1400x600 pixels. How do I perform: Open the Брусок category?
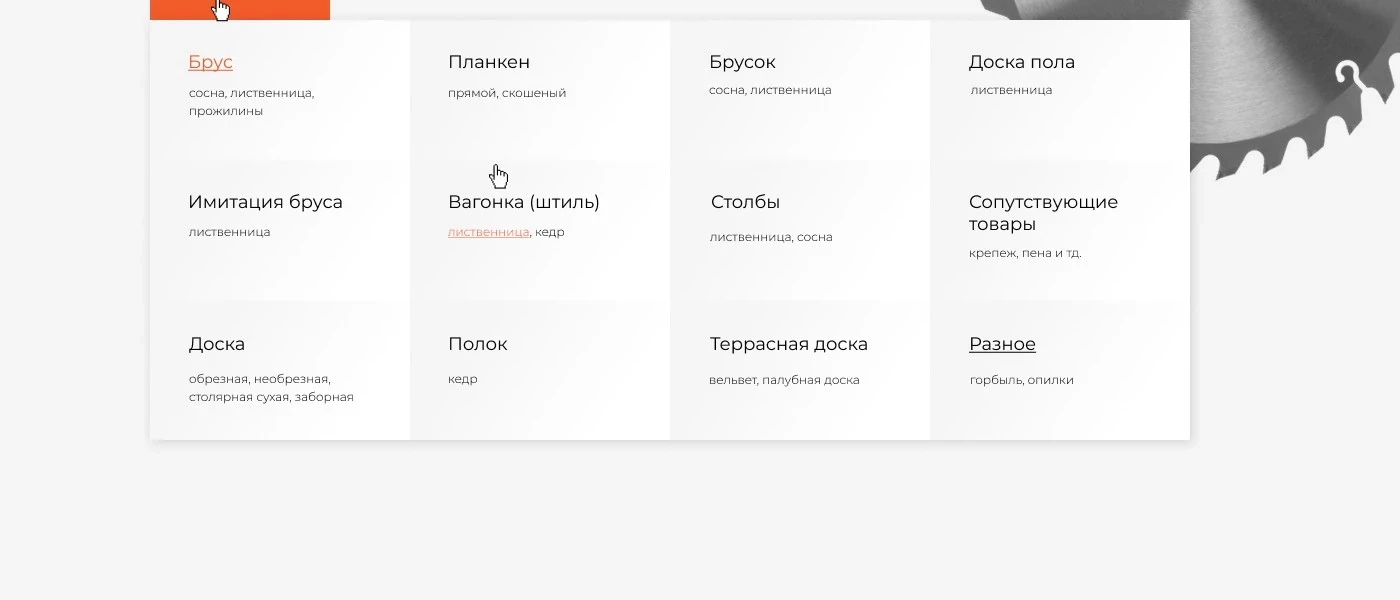(x=742, y=62)
